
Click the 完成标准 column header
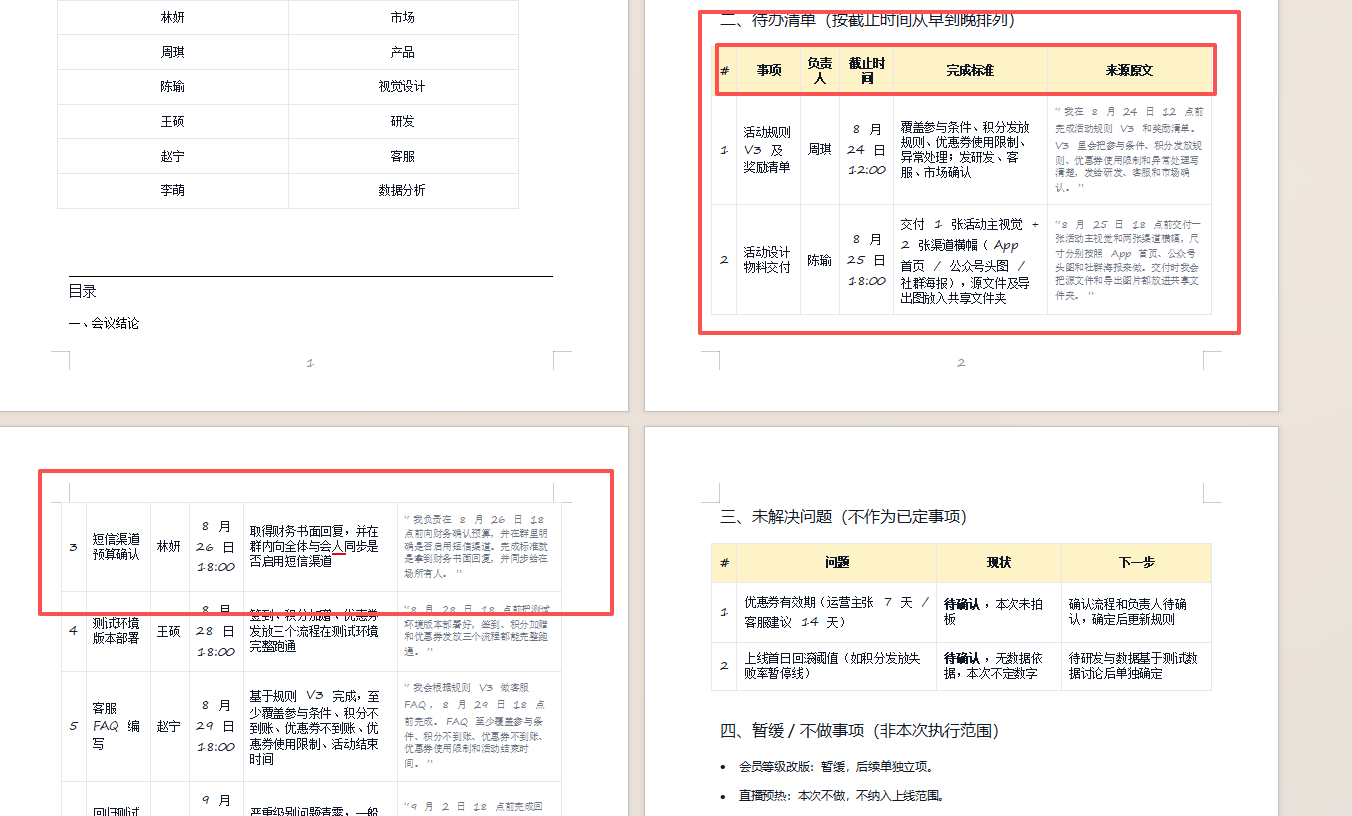pyautogui.click(x=970, y=71)
